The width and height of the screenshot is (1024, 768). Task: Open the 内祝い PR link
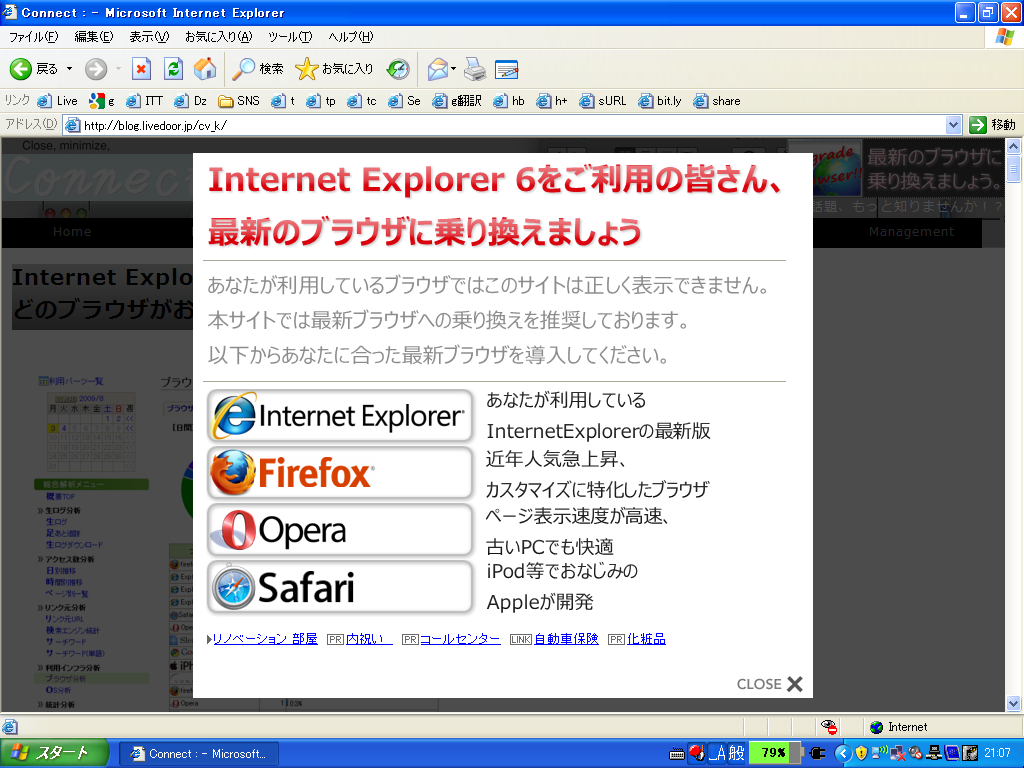[x=369, y=639]
